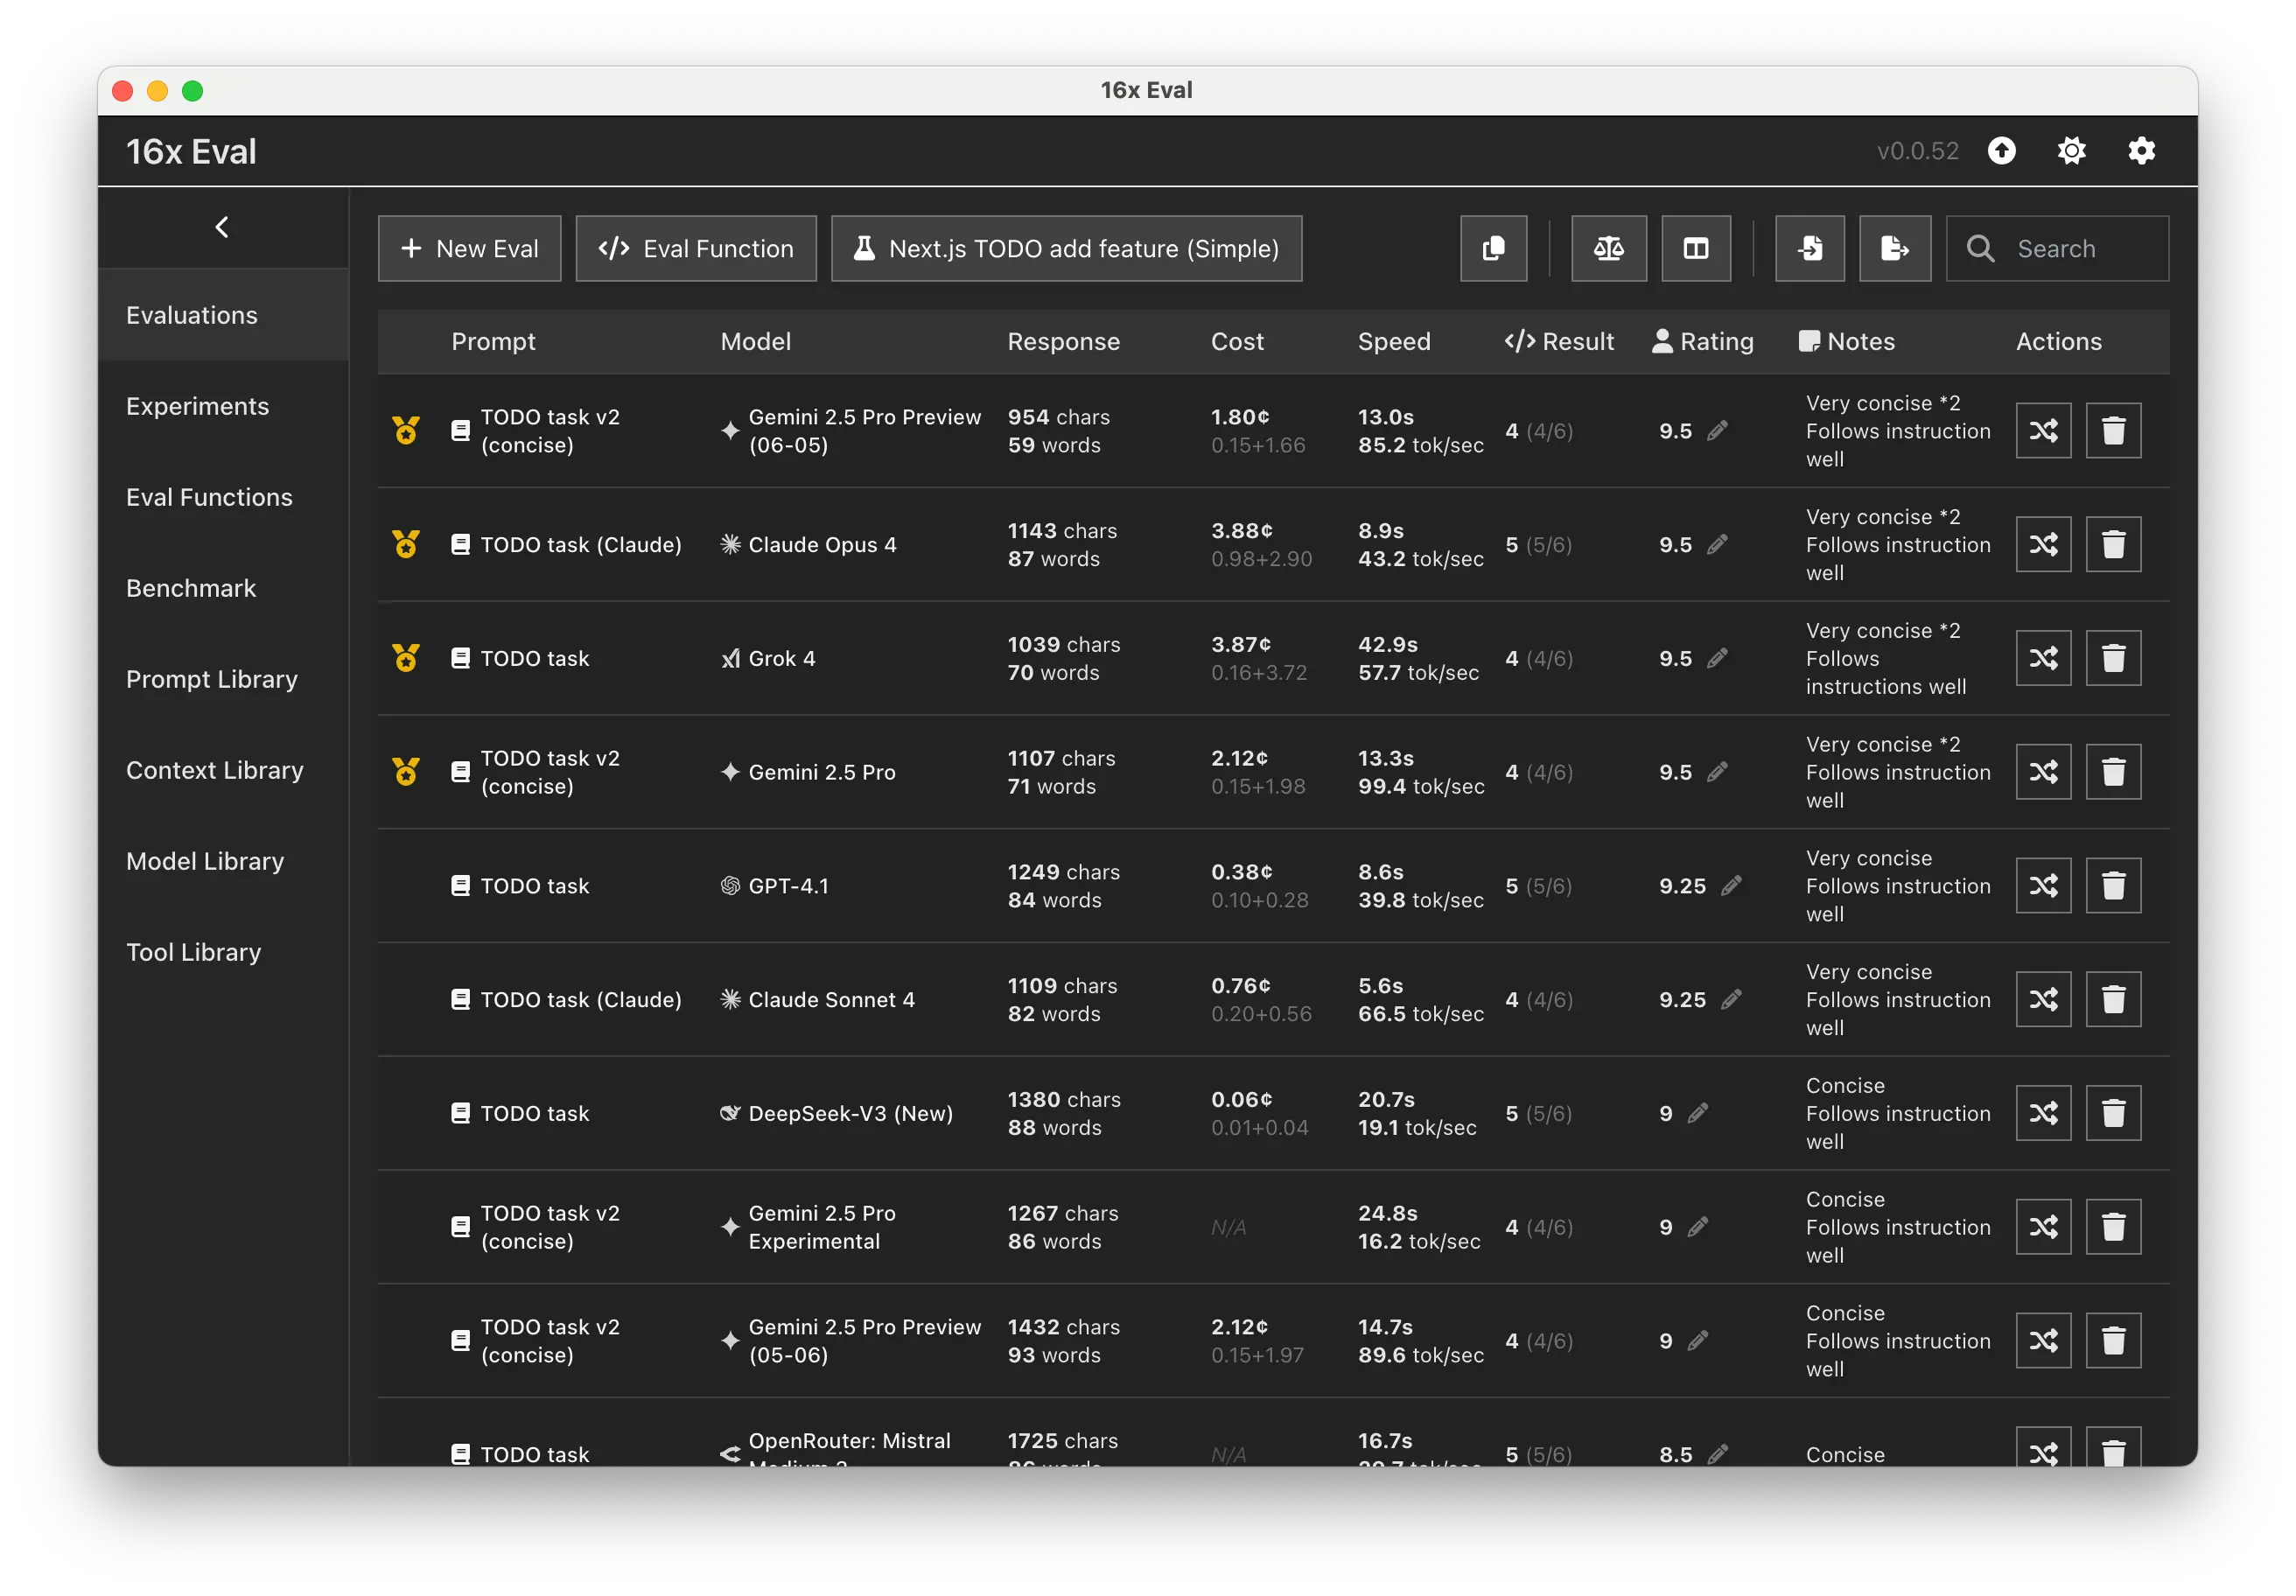The height and width of the screenshot is (1596, 2296).
Task: Click the New Eval button
Action: click(469, 248)
